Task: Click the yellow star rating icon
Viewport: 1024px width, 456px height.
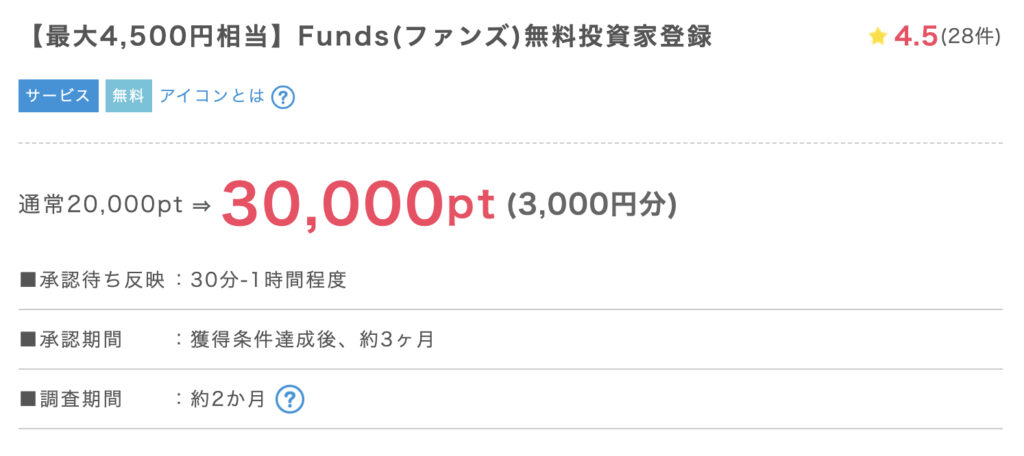Action: (x=878, y=37)
